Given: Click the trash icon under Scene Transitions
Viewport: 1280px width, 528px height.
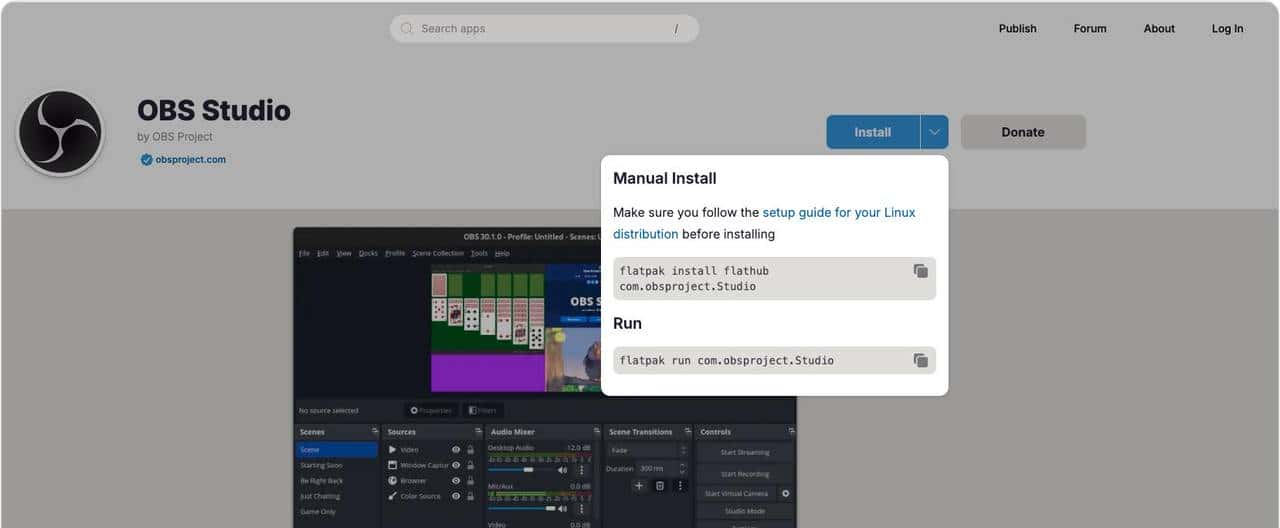Looking at the screenshot, I should click(x=660, y=486).
